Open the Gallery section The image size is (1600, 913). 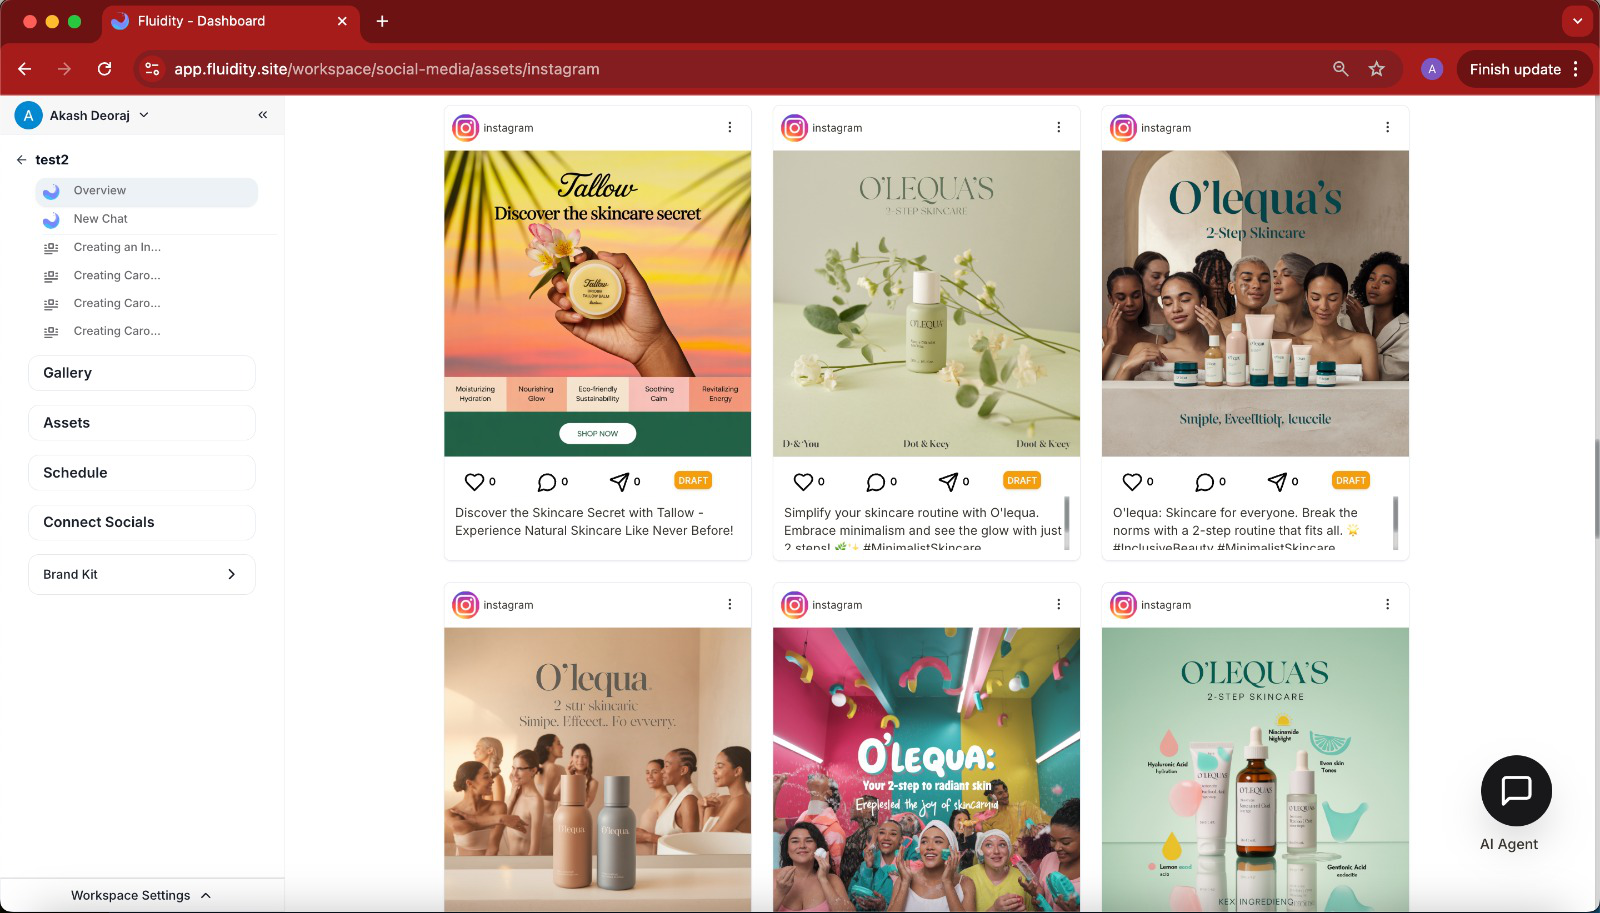[141, 373]
